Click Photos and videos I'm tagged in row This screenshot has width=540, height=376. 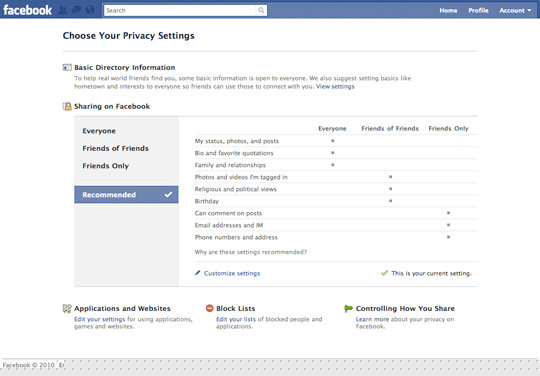336,177
